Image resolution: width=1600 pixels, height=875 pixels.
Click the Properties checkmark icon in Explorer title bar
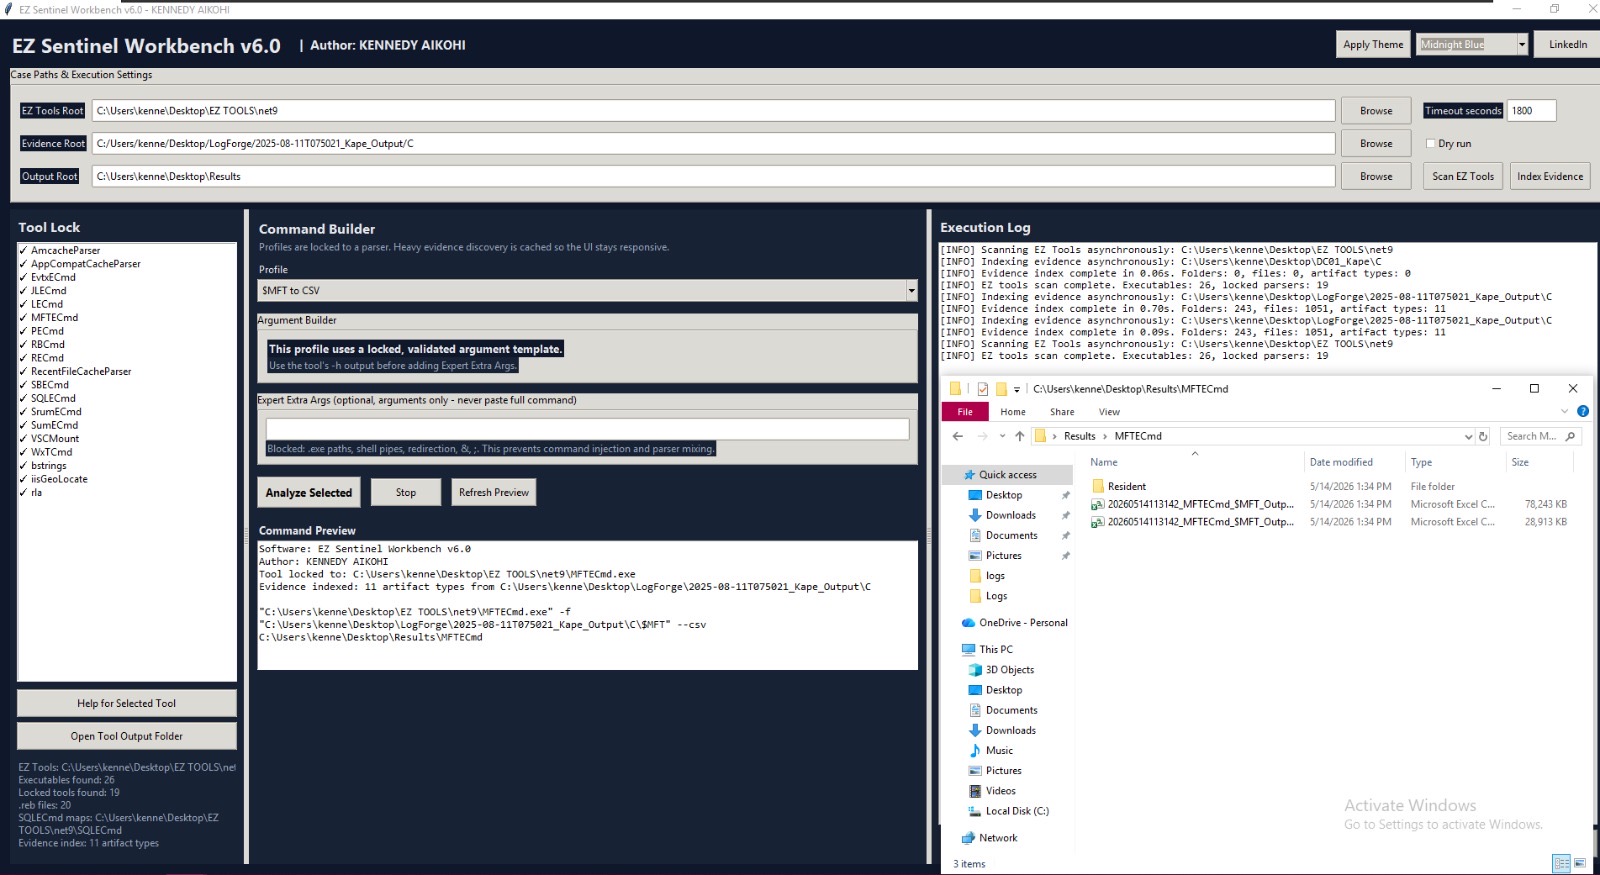click(983, 389)
